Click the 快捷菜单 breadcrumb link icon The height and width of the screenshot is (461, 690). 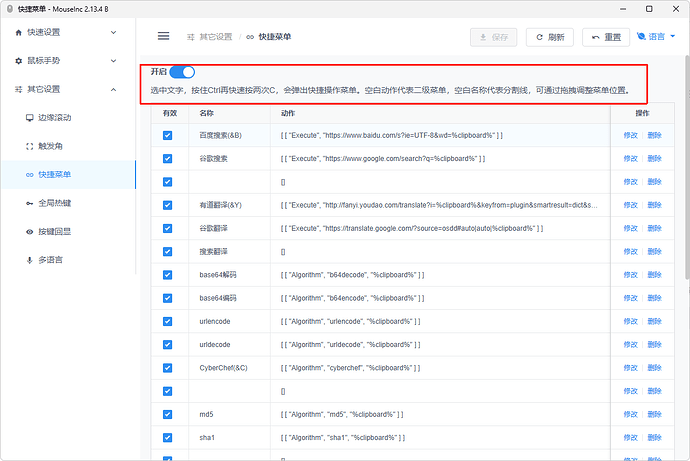(250, 37)
